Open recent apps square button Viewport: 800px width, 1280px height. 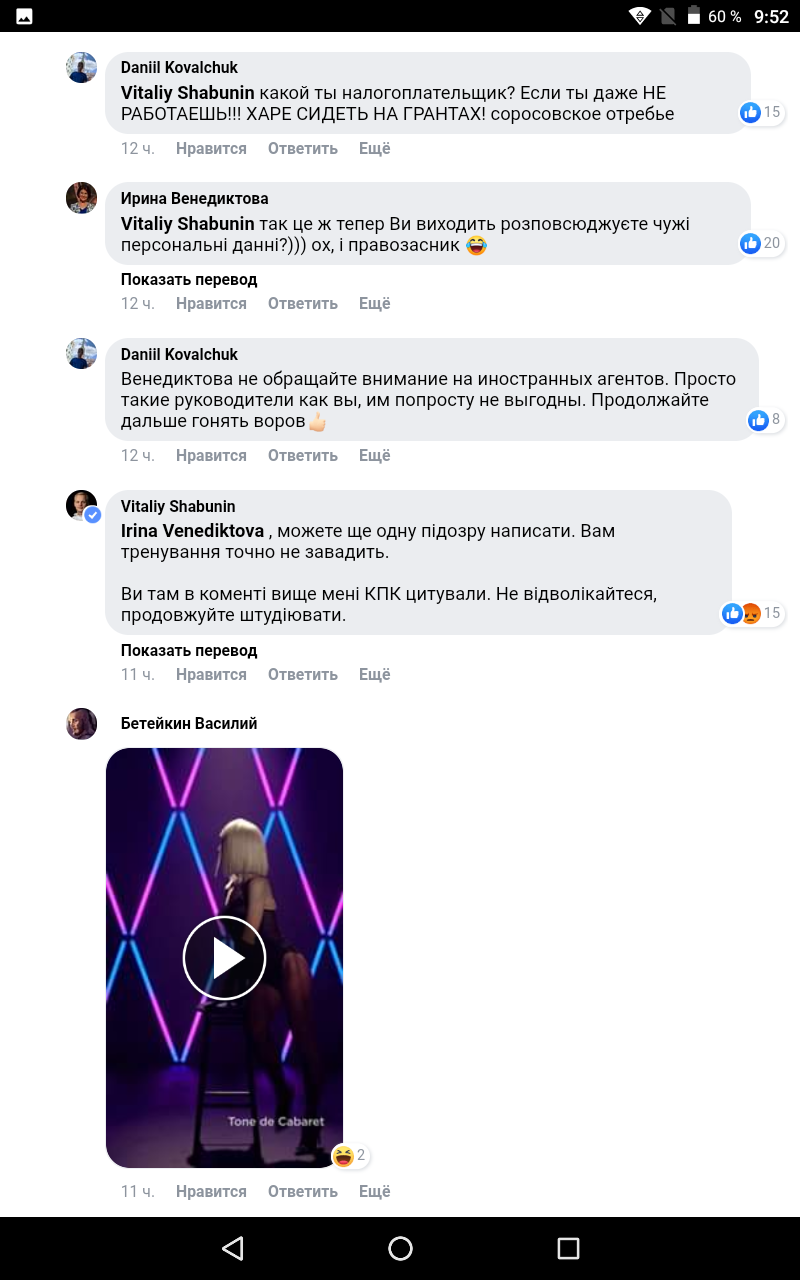tap(568, 1248)
